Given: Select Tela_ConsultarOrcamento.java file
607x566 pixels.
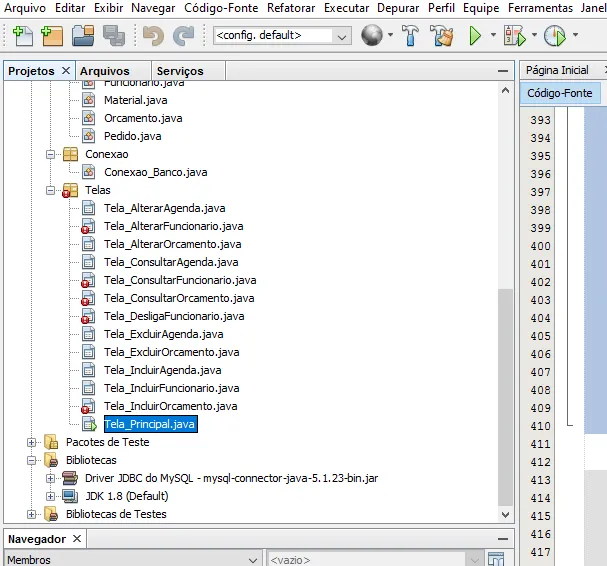Looking at the screenshot, I should 179,298.
